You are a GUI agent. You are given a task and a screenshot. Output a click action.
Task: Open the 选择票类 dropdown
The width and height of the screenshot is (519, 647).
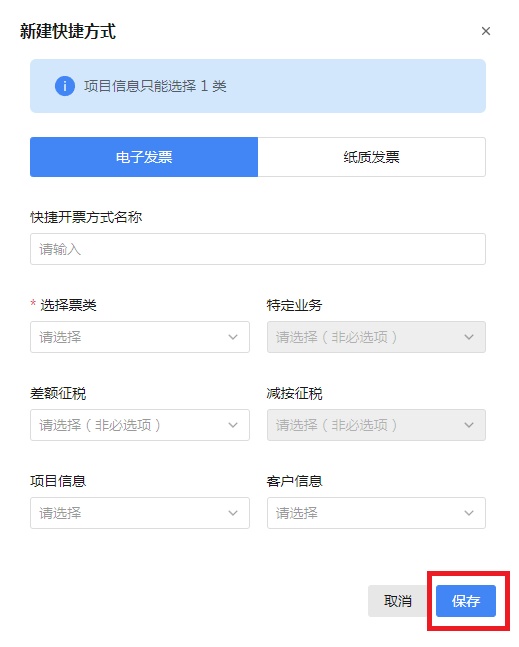(x=140, y=337)
